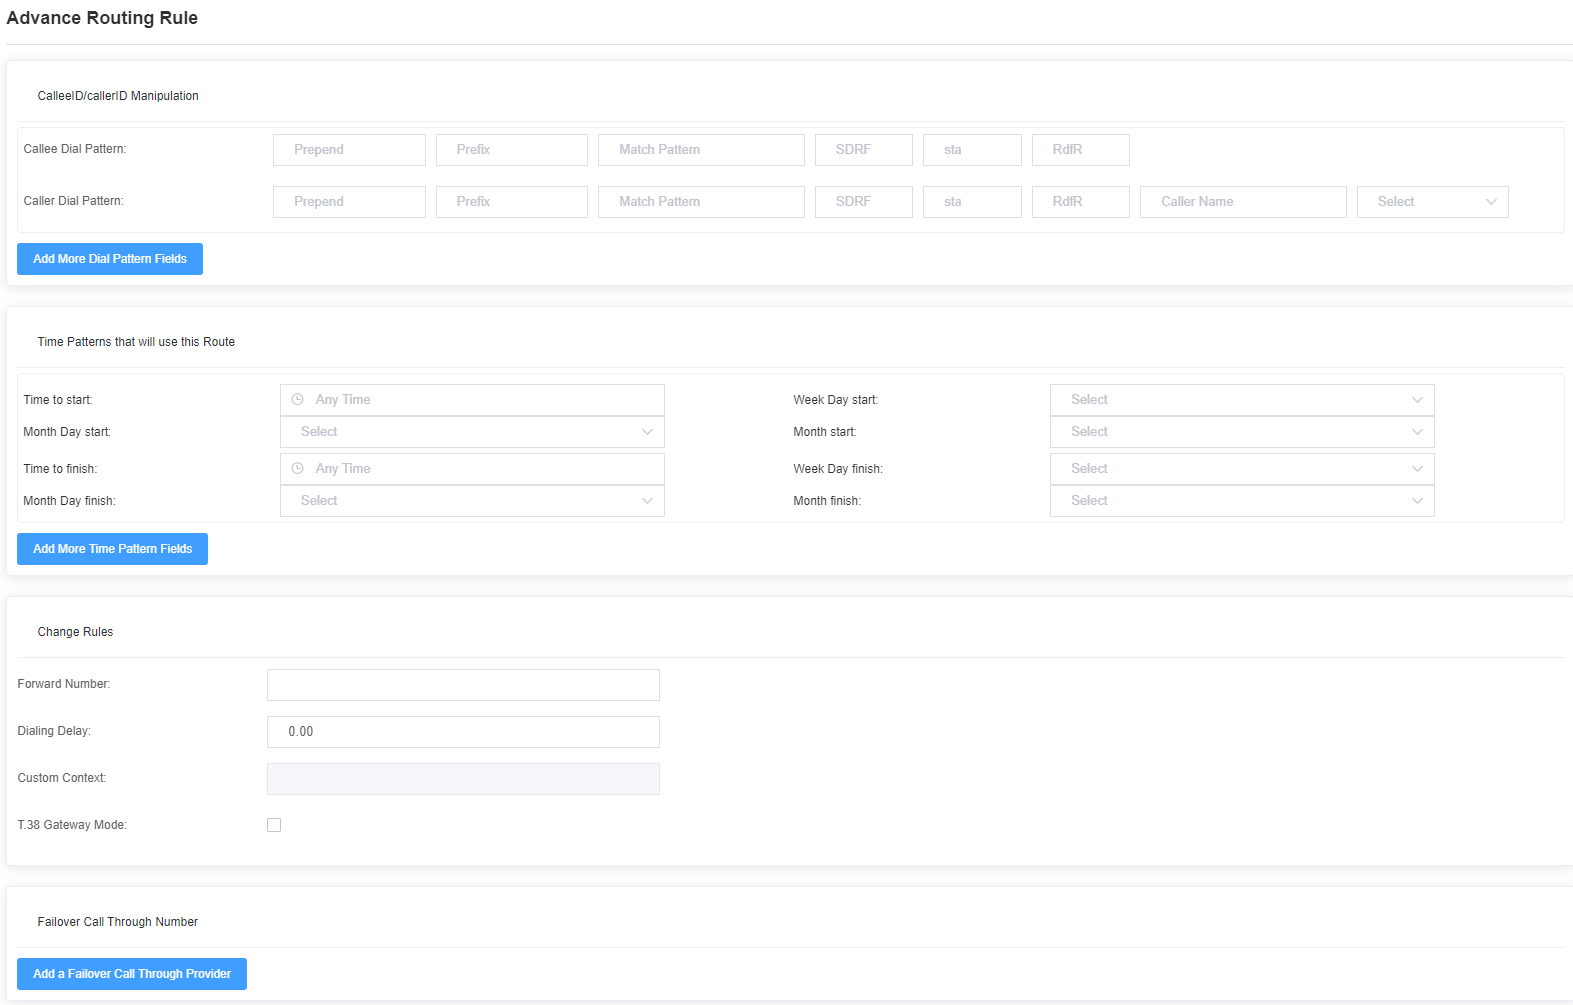The image size is (1573, 1005).
Task: Click Add More Time Pattern Fields button
Action: point(112,549)
